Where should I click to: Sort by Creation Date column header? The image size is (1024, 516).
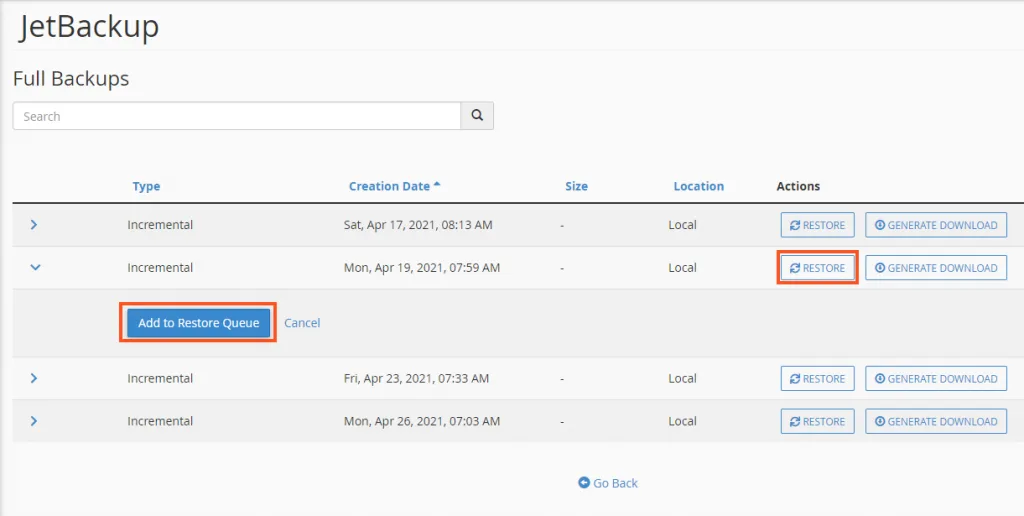point(390,186)
